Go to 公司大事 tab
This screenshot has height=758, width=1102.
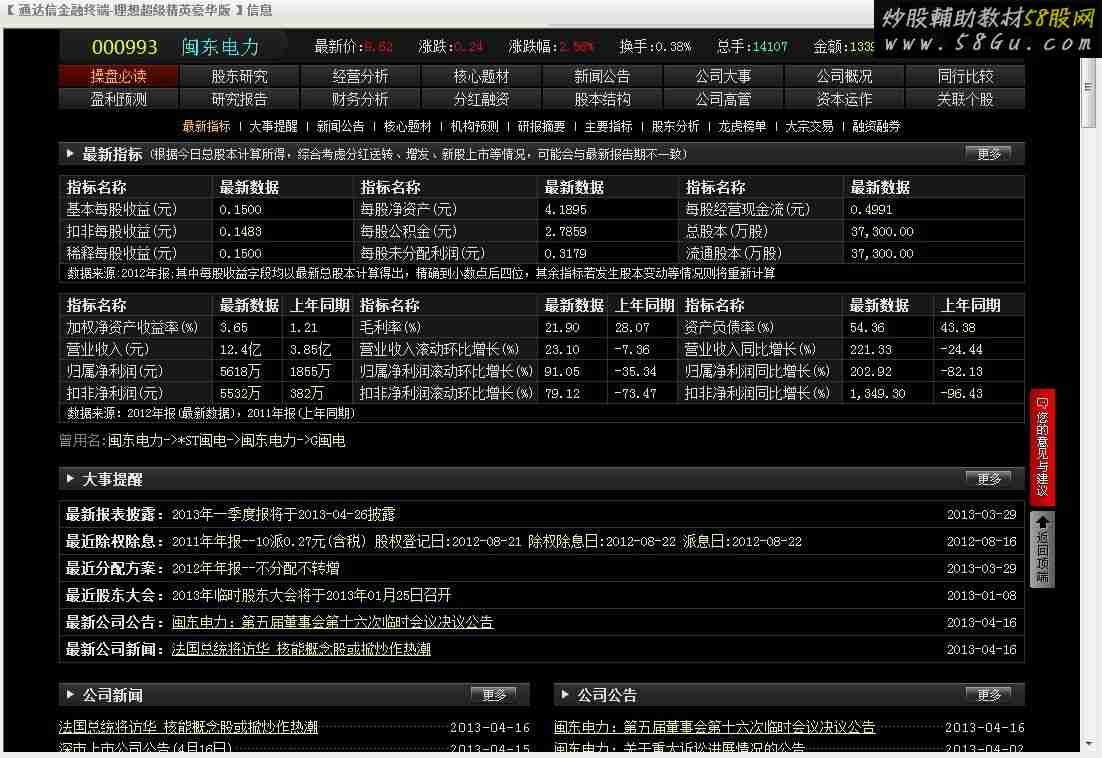pyautogui.click(x=723, y=76)
